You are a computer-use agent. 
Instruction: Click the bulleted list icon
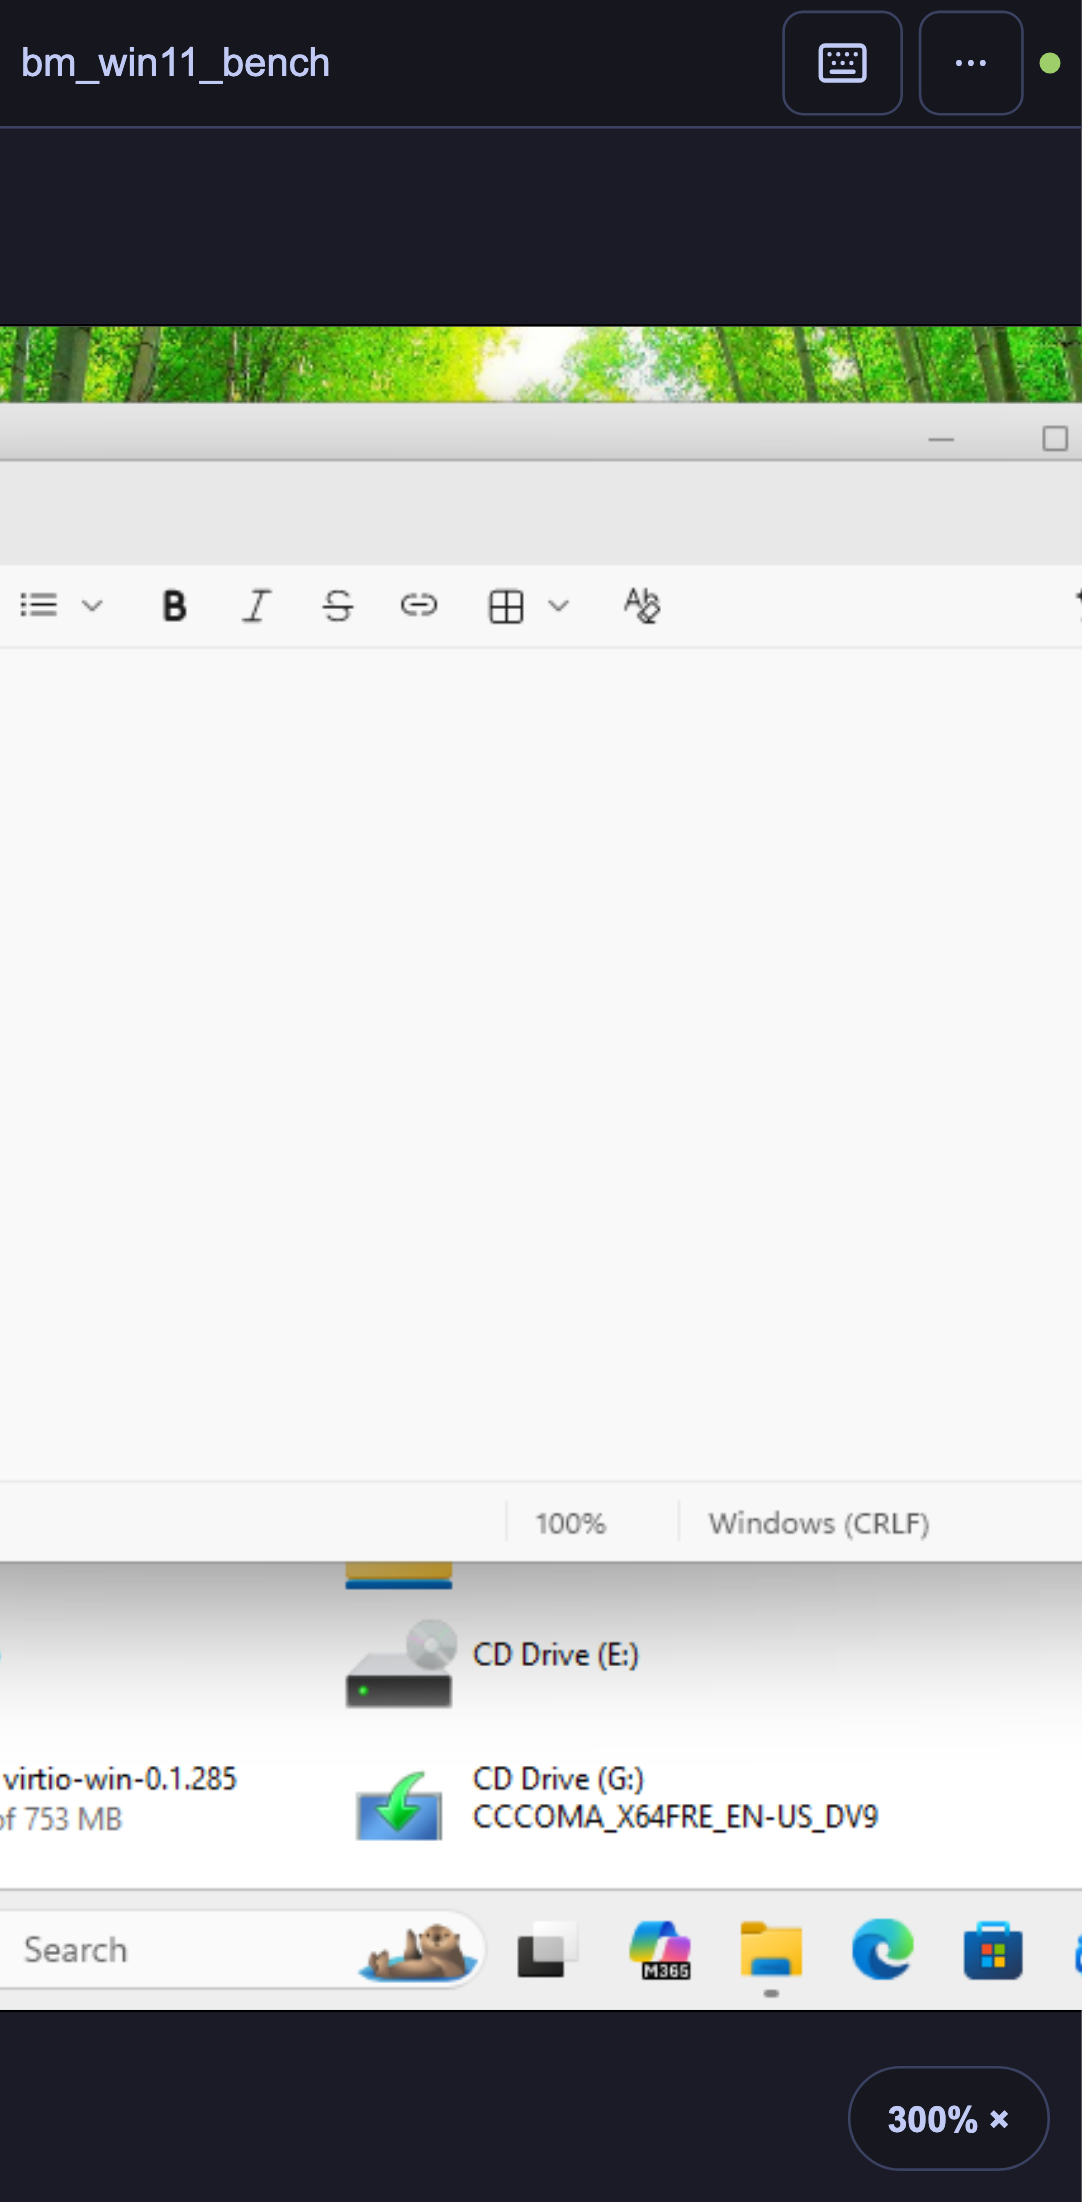tap(39, 605)
